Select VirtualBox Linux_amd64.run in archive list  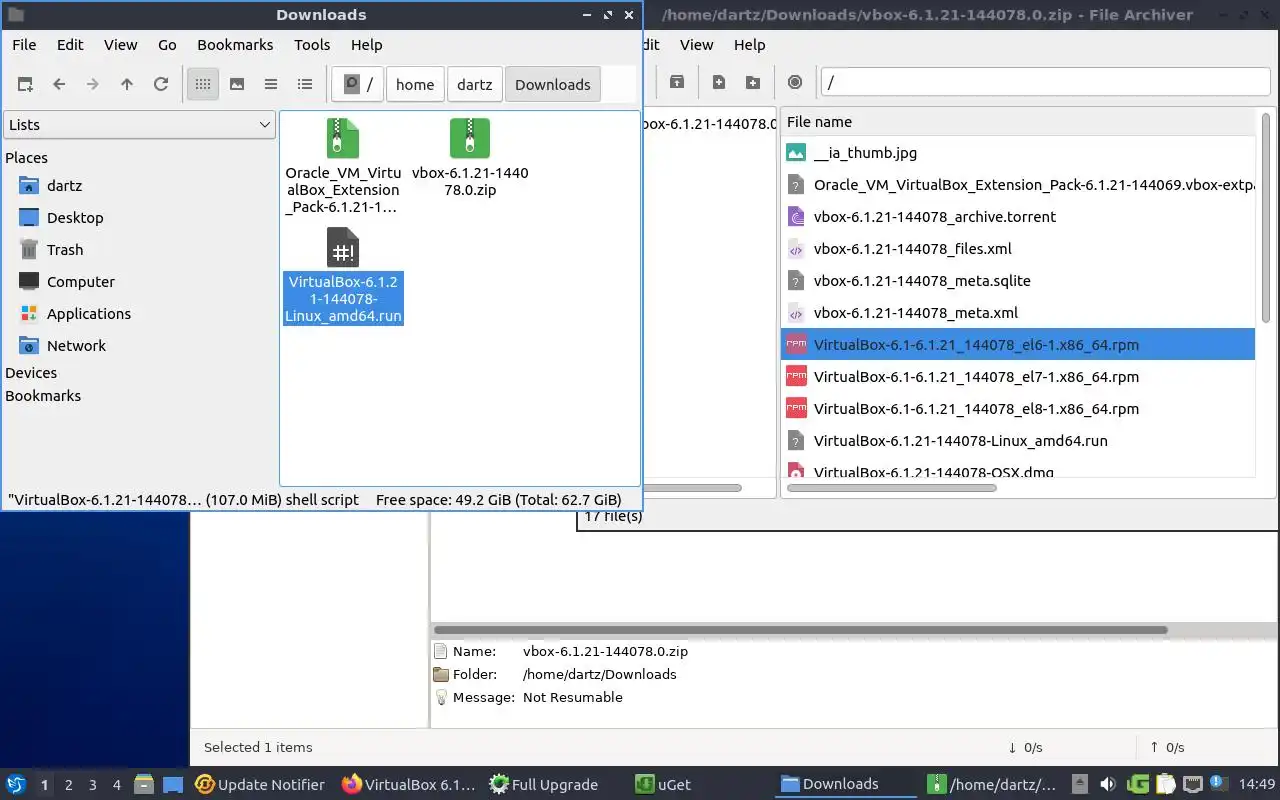pos(1017,441)
